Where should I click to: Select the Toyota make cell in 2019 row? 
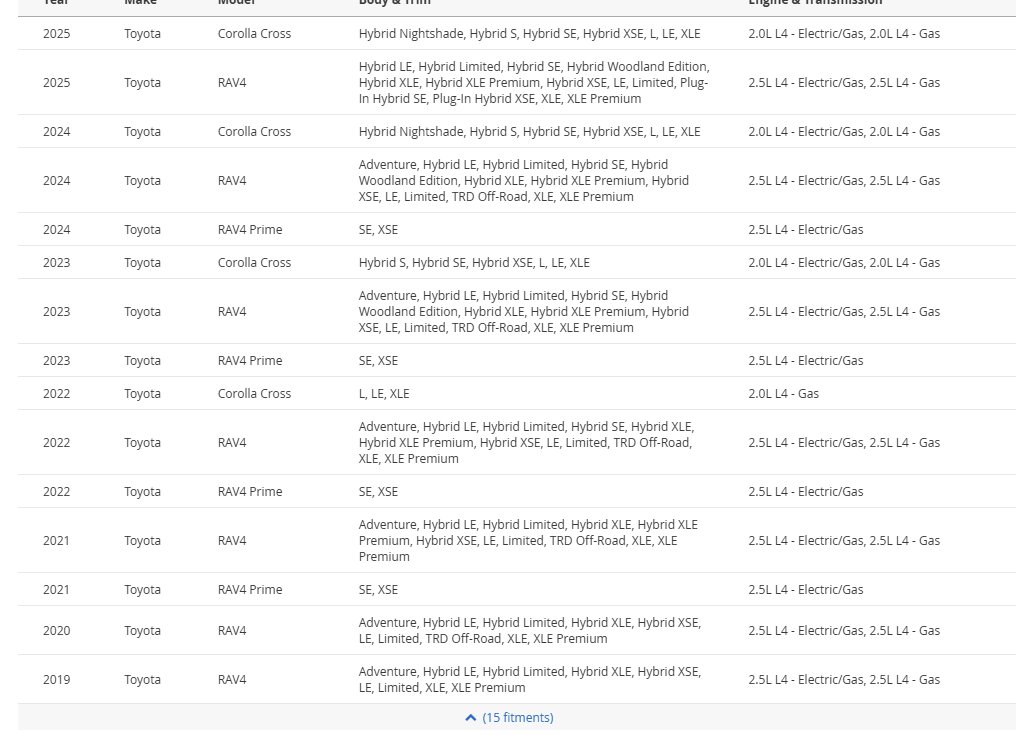142,679
